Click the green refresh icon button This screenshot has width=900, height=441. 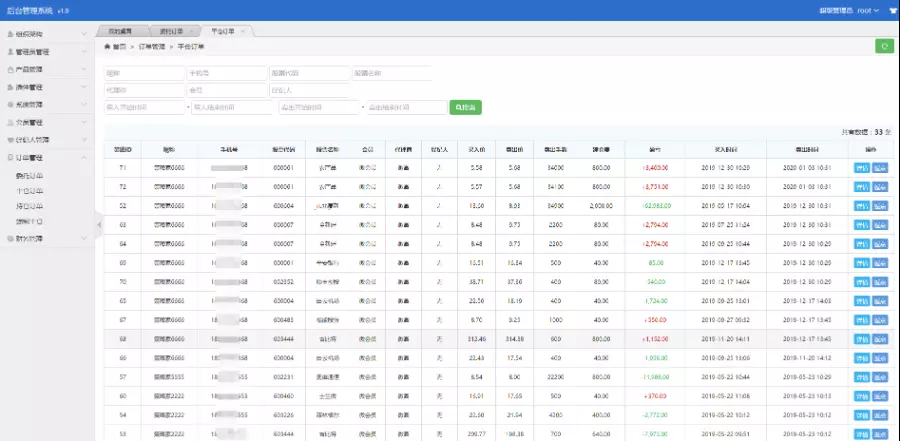tap(884, 46)
